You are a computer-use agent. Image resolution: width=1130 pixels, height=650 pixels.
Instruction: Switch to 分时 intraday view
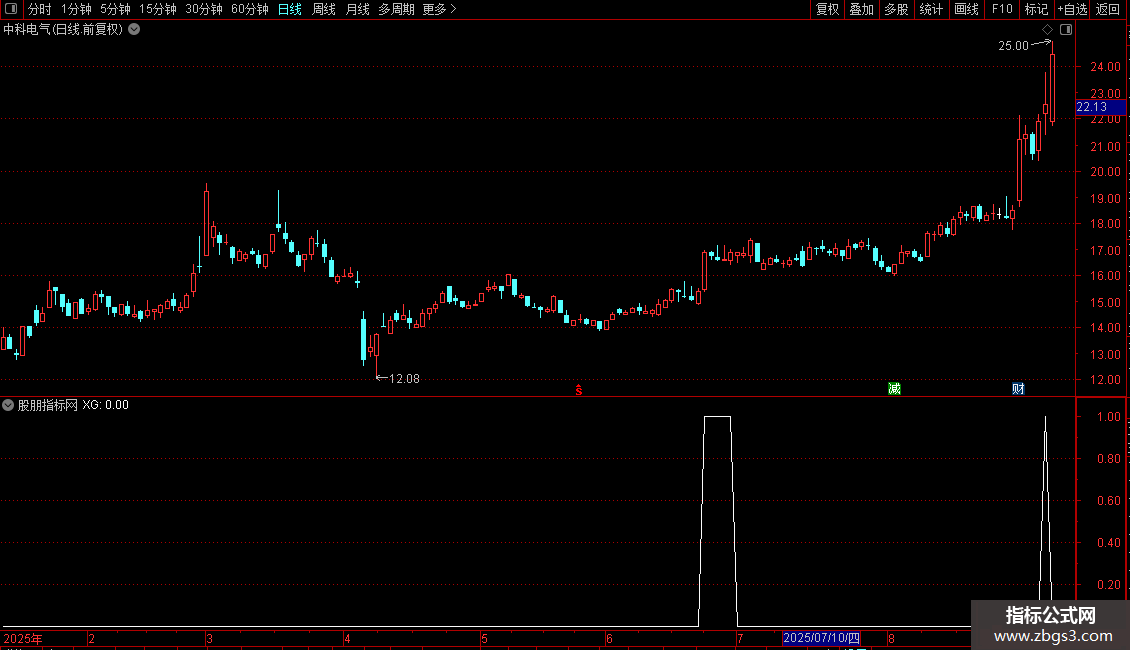[x=40, y=9]
